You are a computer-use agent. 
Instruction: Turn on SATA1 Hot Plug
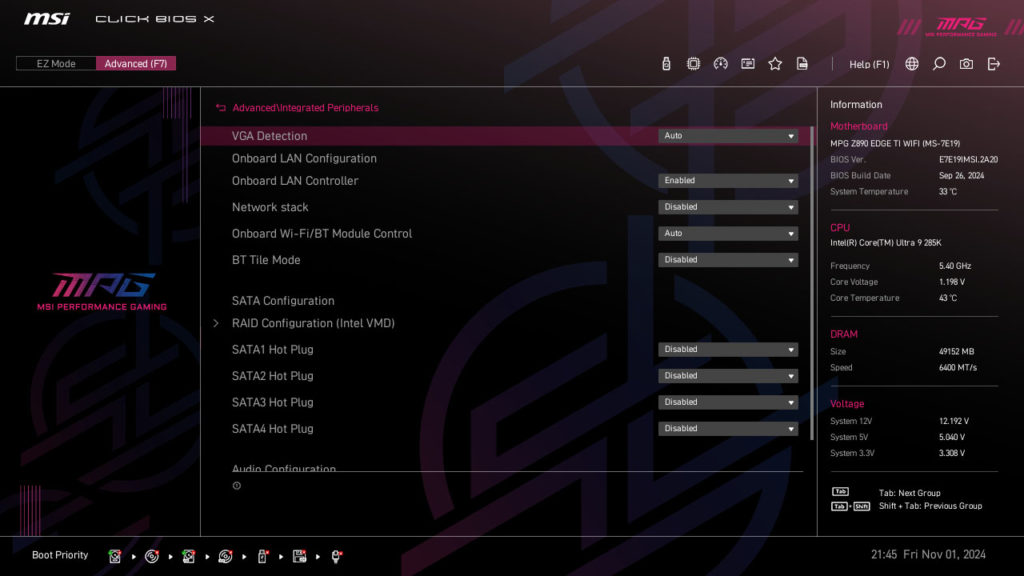click(727, 349)
